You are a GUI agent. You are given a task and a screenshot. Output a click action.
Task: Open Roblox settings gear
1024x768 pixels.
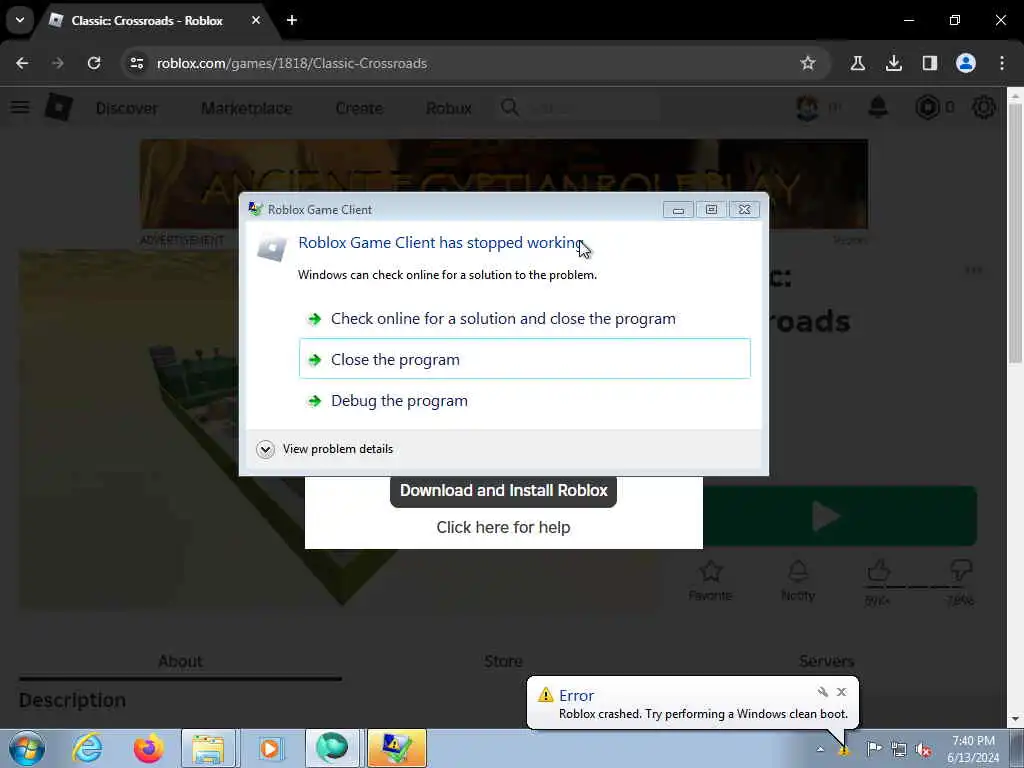tap(984, 107)
